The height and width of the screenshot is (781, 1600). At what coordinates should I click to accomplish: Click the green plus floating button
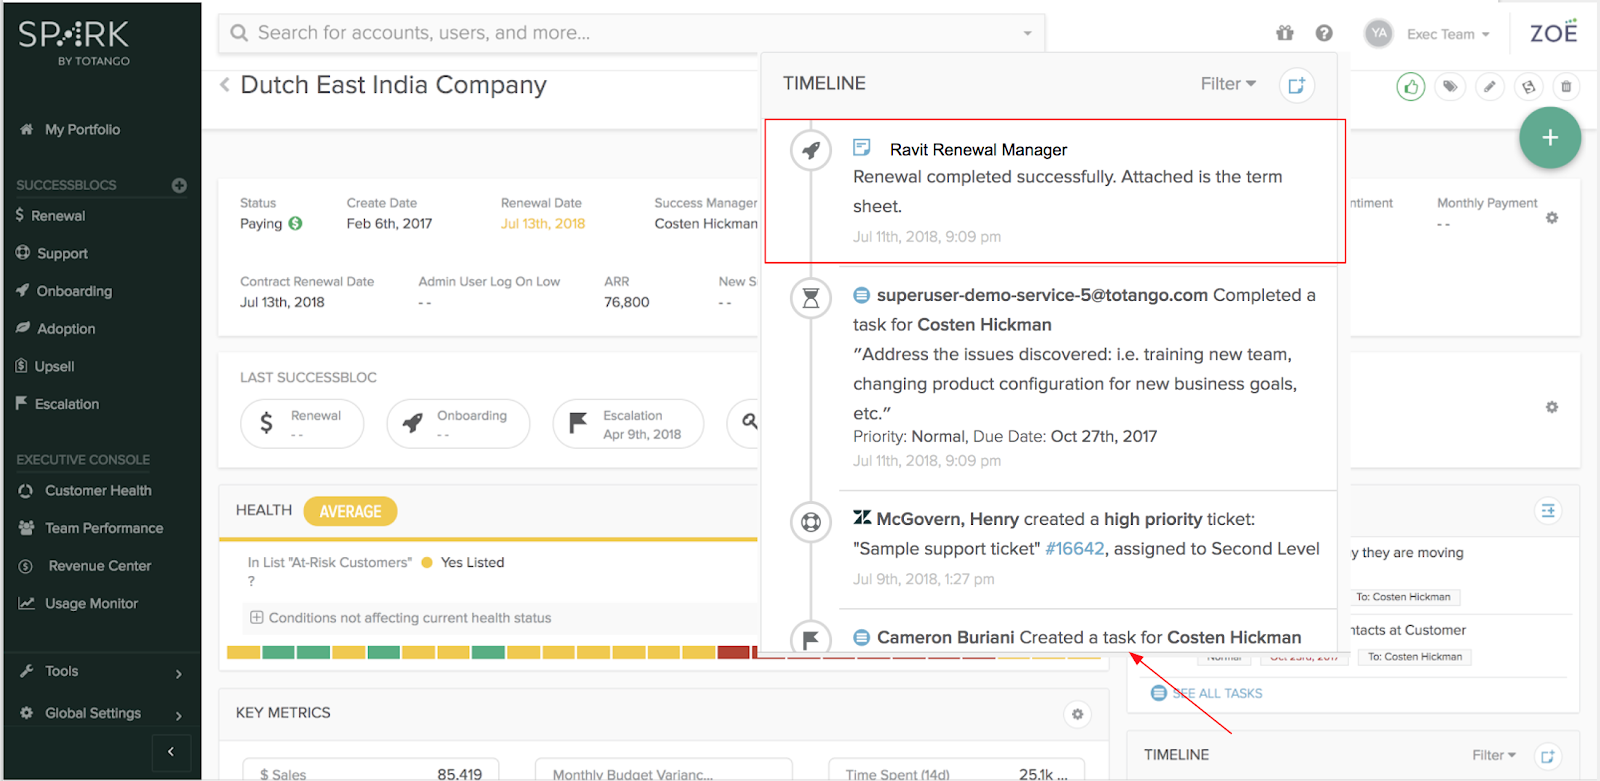coord(1550,137)
